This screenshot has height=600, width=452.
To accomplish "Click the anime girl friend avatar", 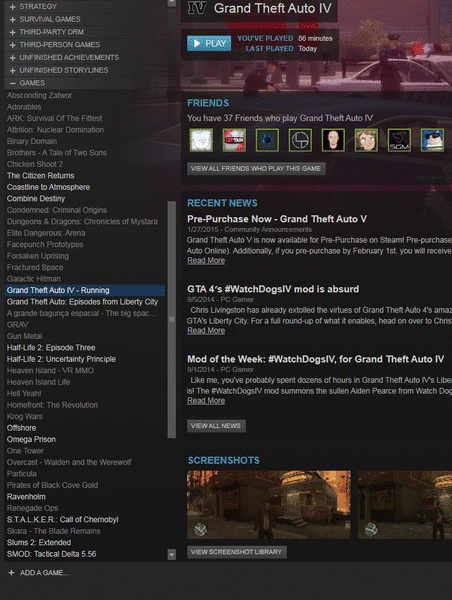I will point(366,140).
